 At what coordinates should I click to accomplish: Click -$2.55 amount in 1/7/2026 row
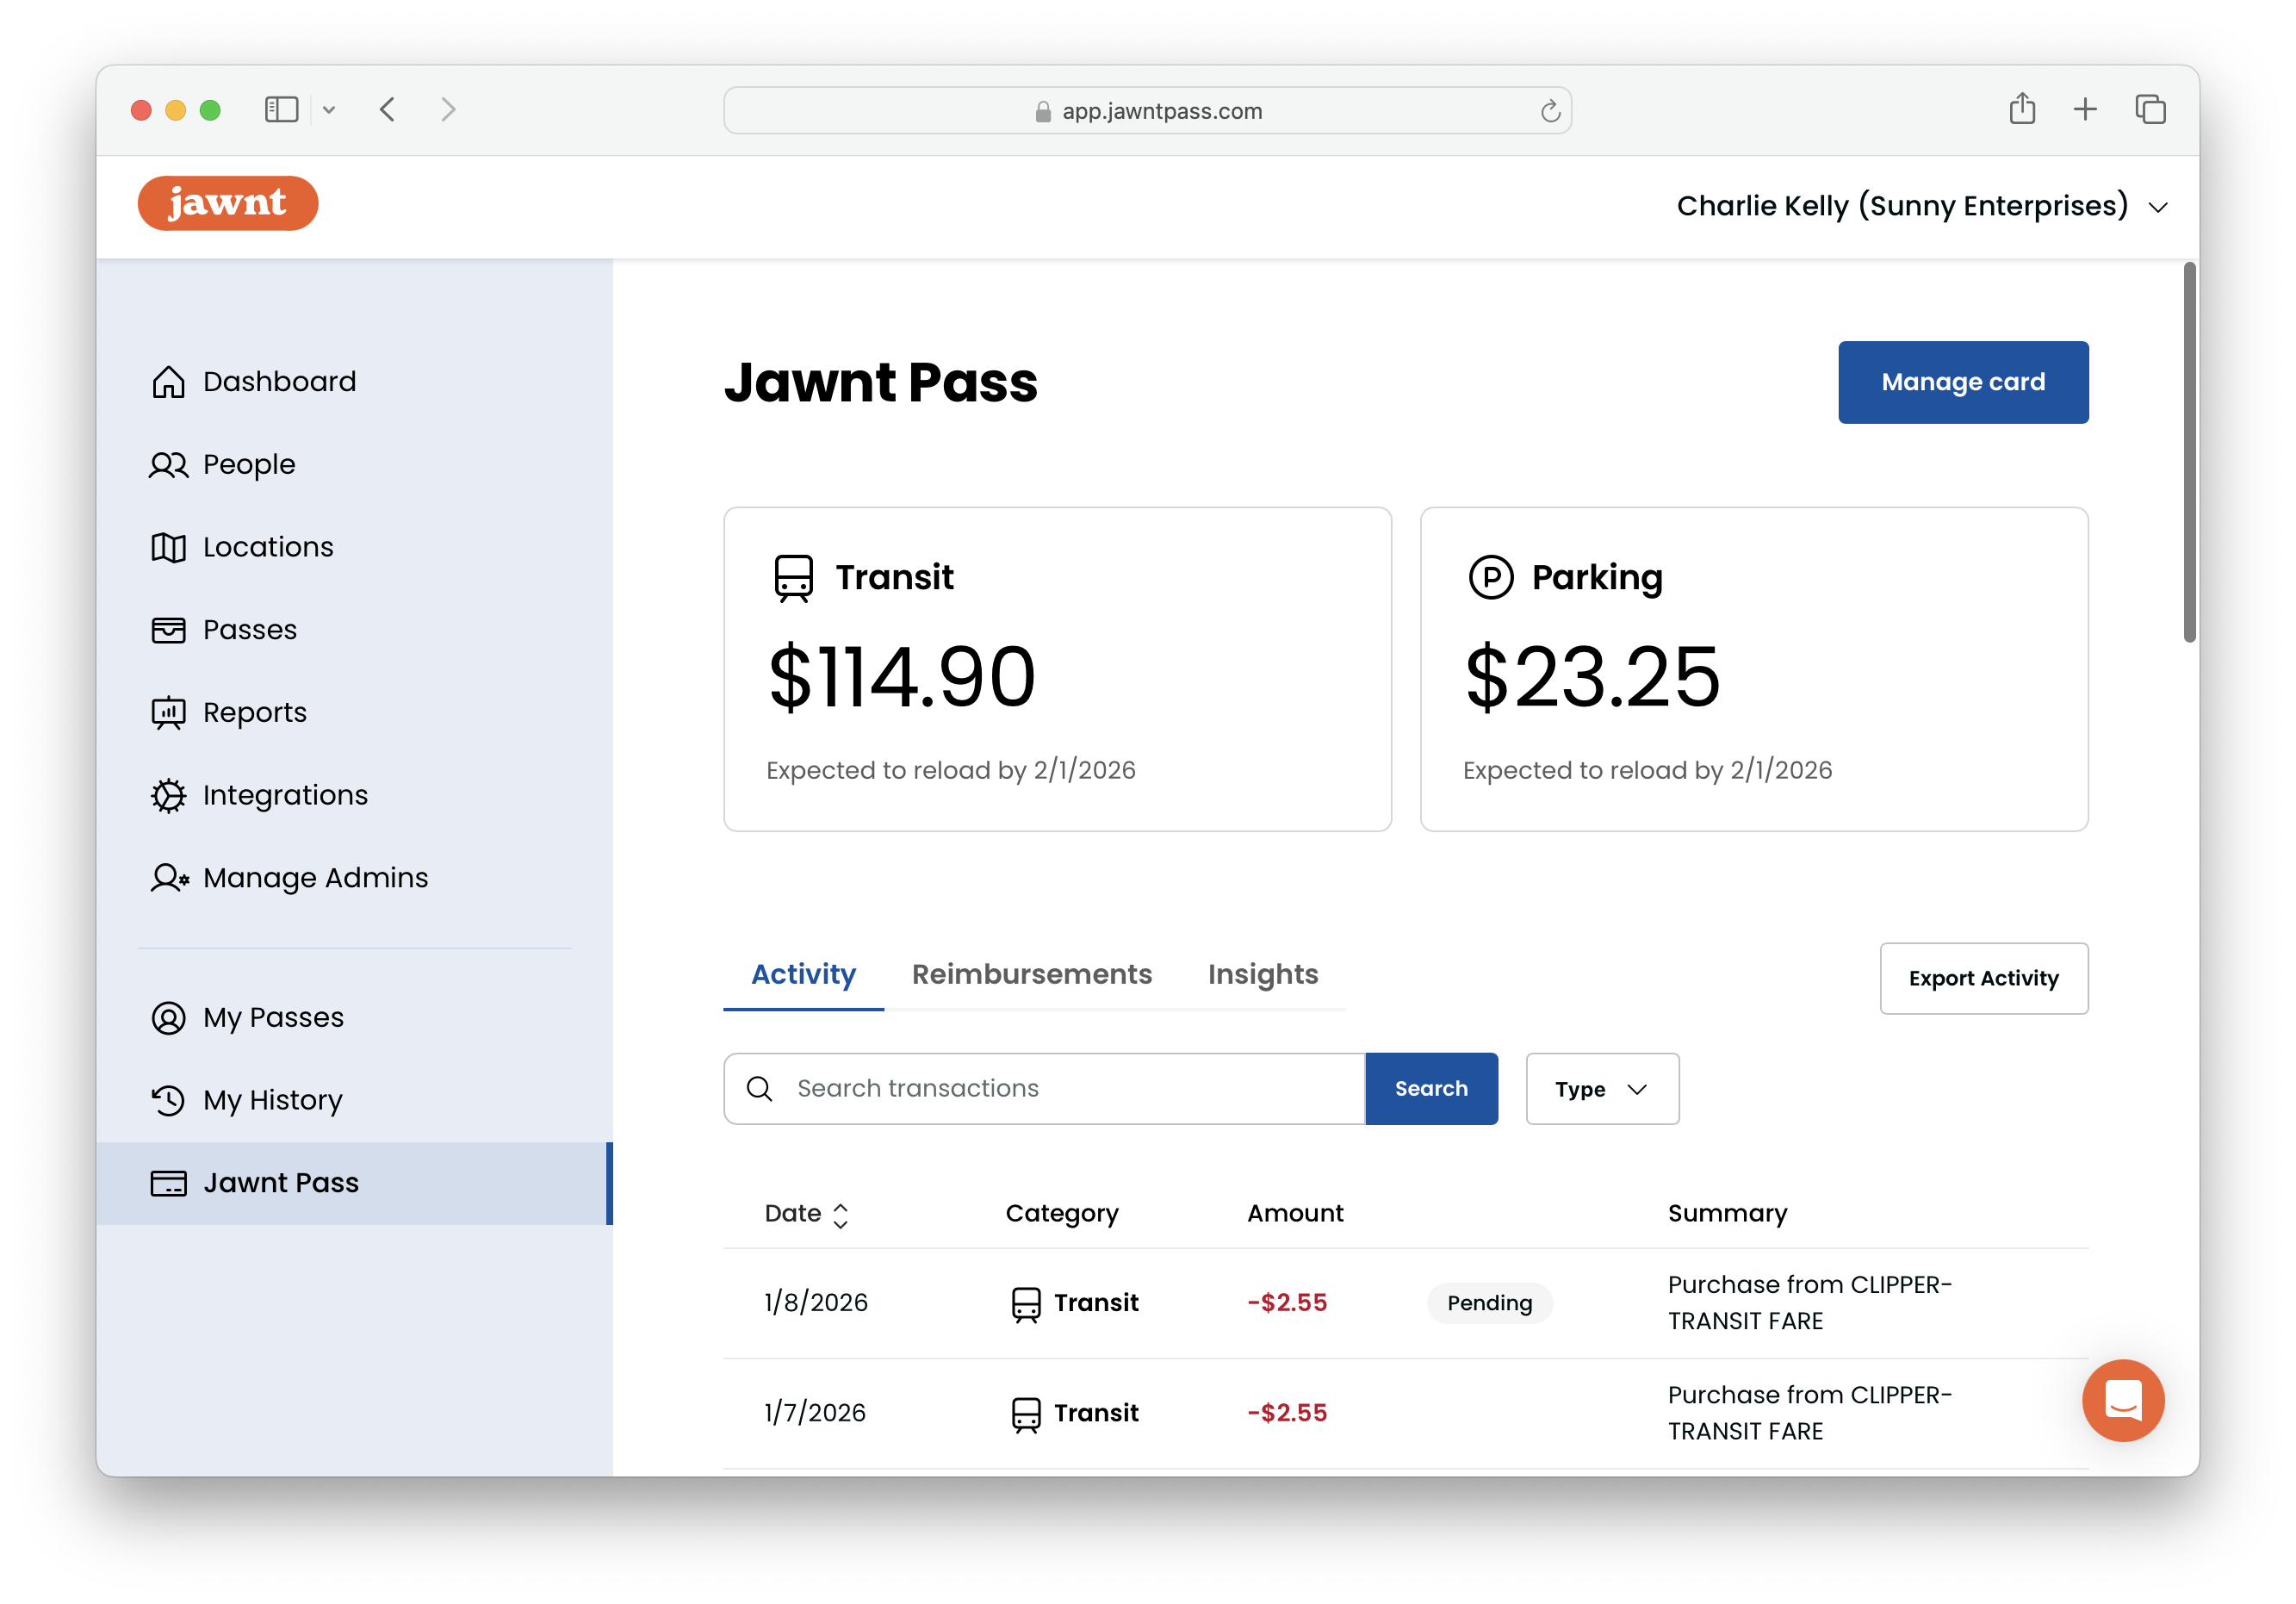[x=1287, y=1413]
